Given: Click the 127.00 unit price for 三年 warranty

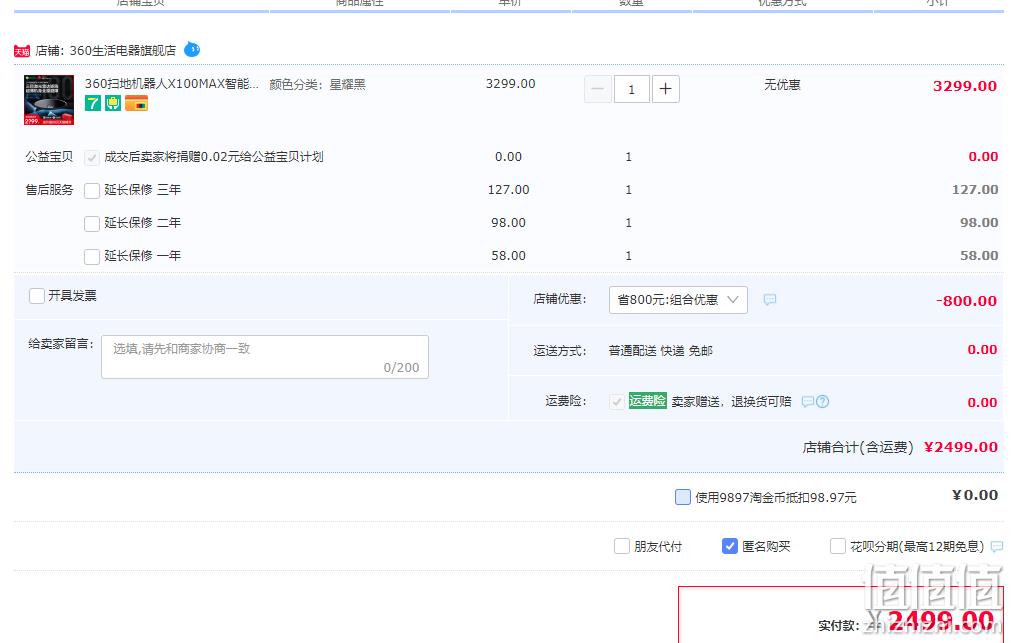Looking at the screenshot, I should click(x=509, y=190).
